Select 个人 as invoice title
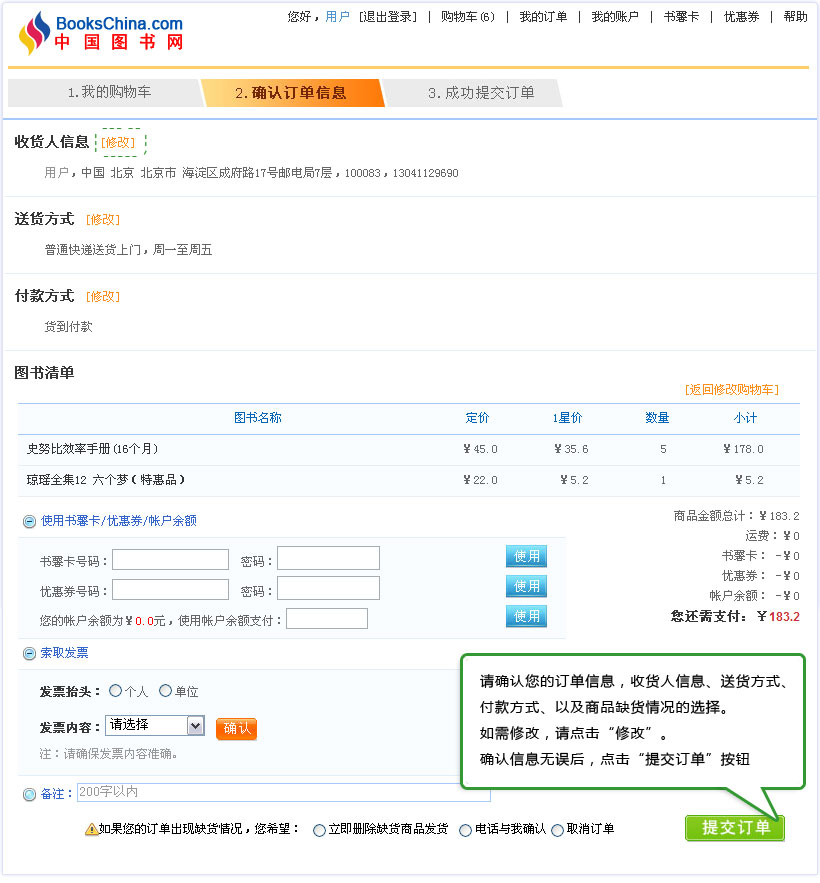Viewport: 820px width, 883px height. [116, 690]
